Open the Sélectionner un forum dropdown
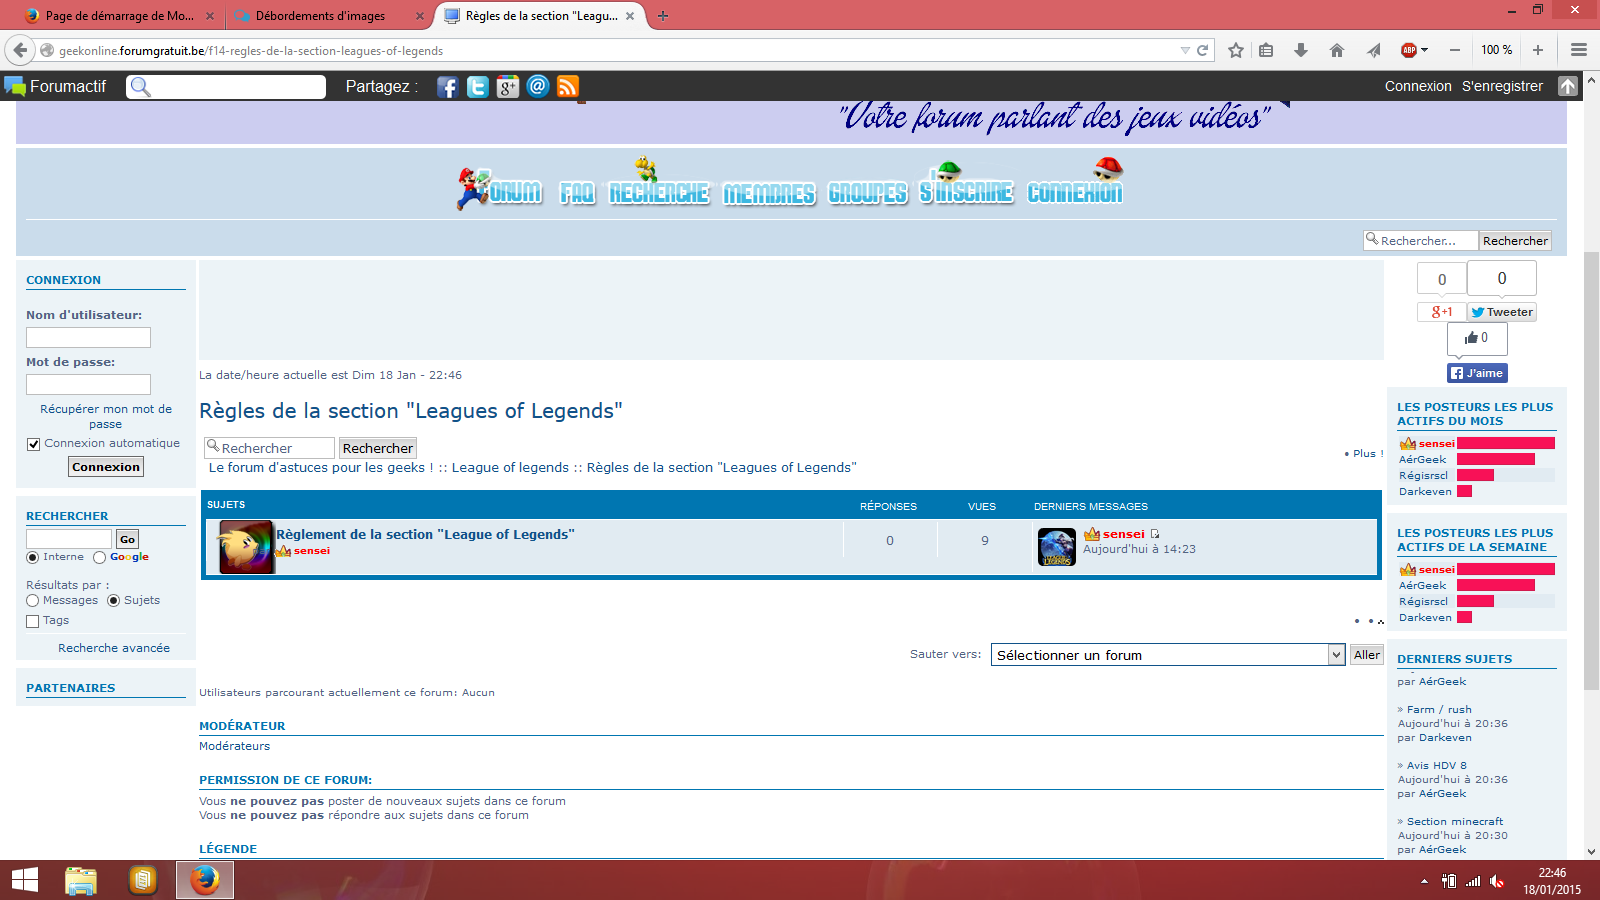Viewport: 1600px width, 900px height. click(1167, 655)
